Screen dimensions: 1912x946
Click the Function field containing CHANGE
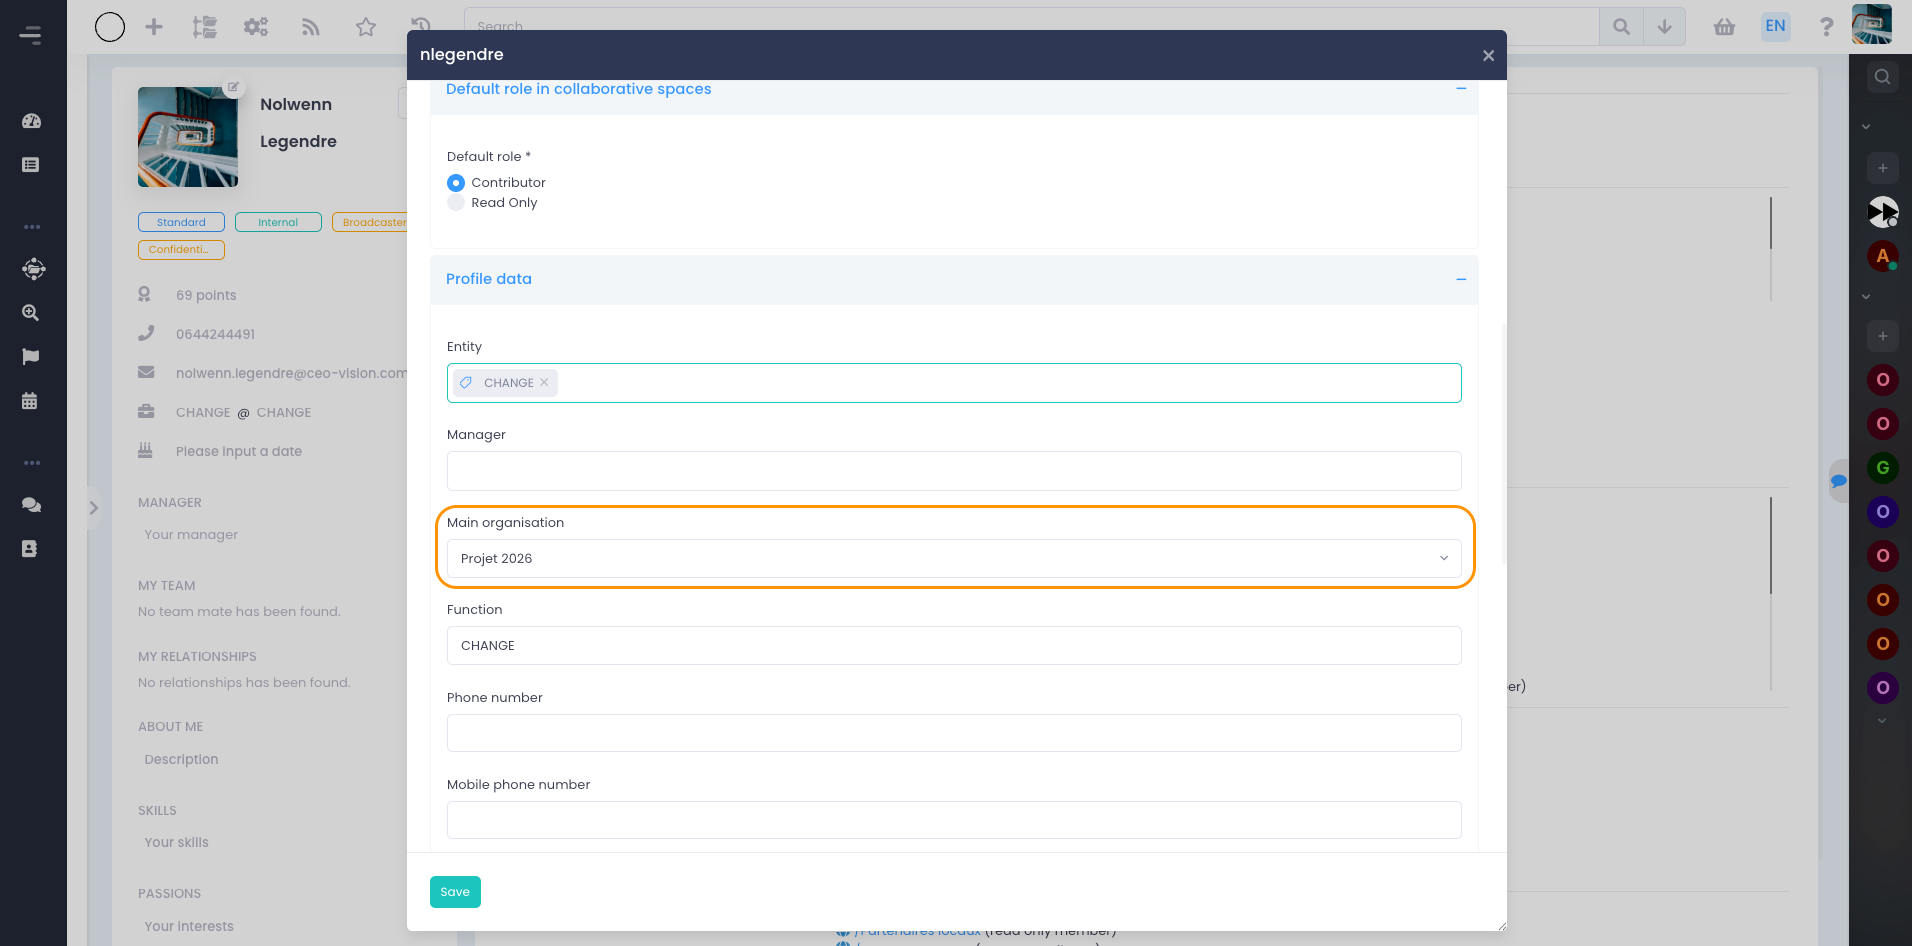coord(954,646)
